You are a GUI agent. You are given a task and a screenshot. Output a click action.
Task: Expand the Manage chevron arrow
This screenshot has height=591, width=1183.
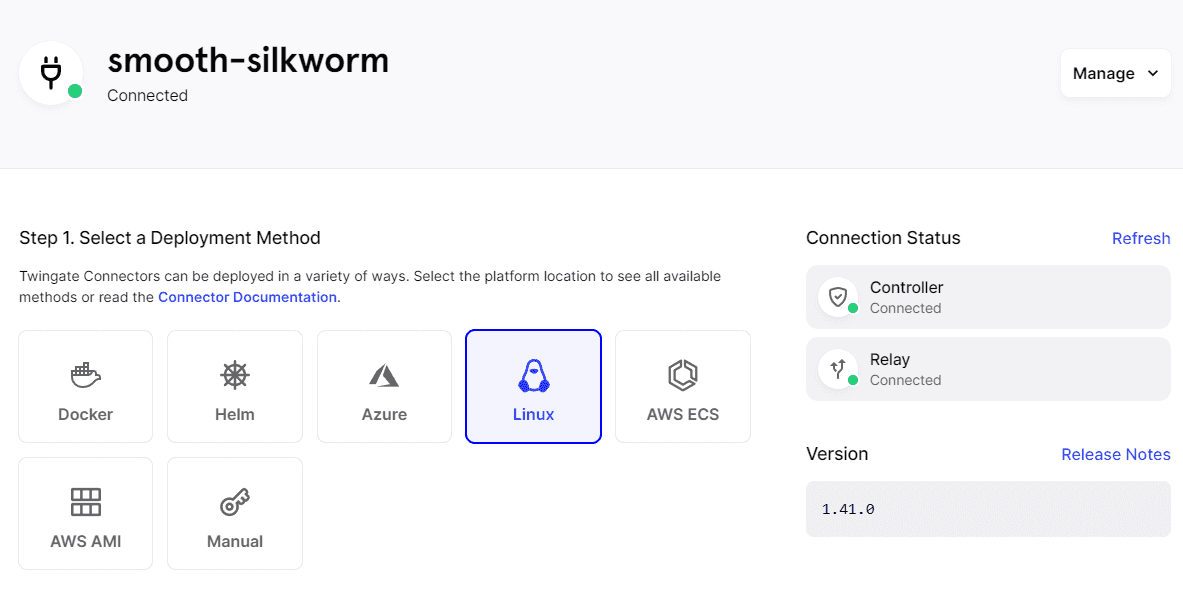point(1153,73)
